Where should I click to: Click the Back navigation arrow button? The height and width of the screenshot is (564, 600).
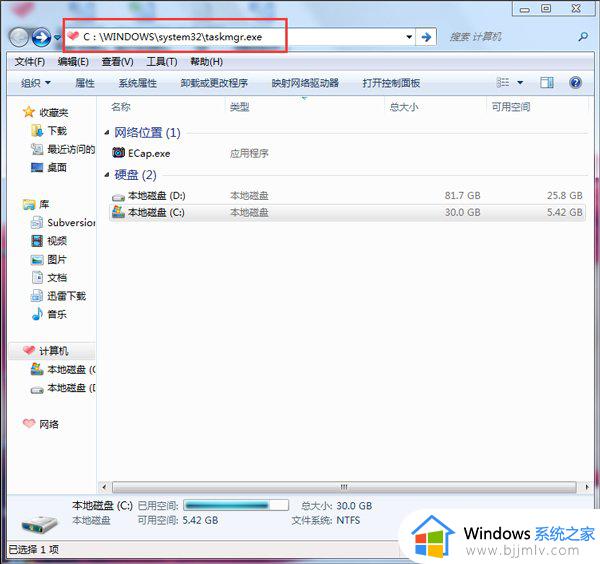[19, 37]
